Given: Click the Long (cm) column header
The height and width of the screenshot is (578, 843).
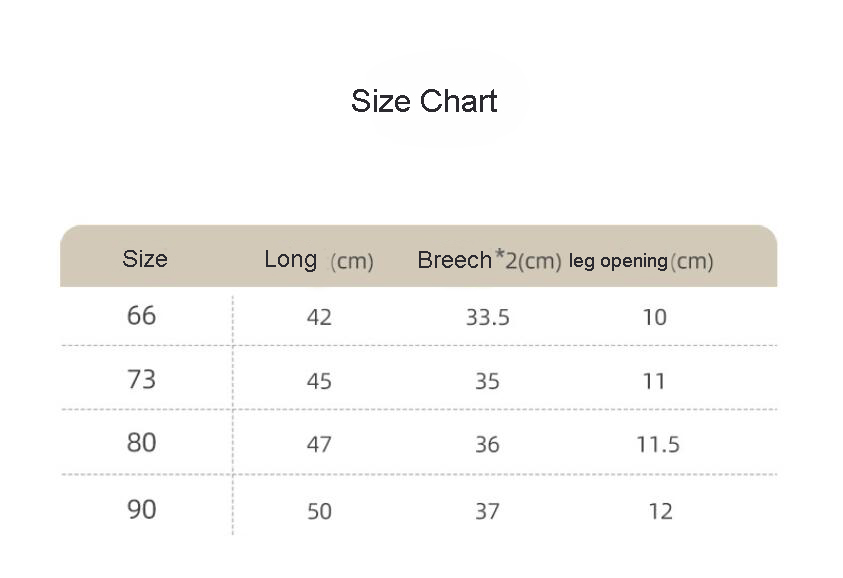Looking at the screenshot, I should (x=318, y=260).
